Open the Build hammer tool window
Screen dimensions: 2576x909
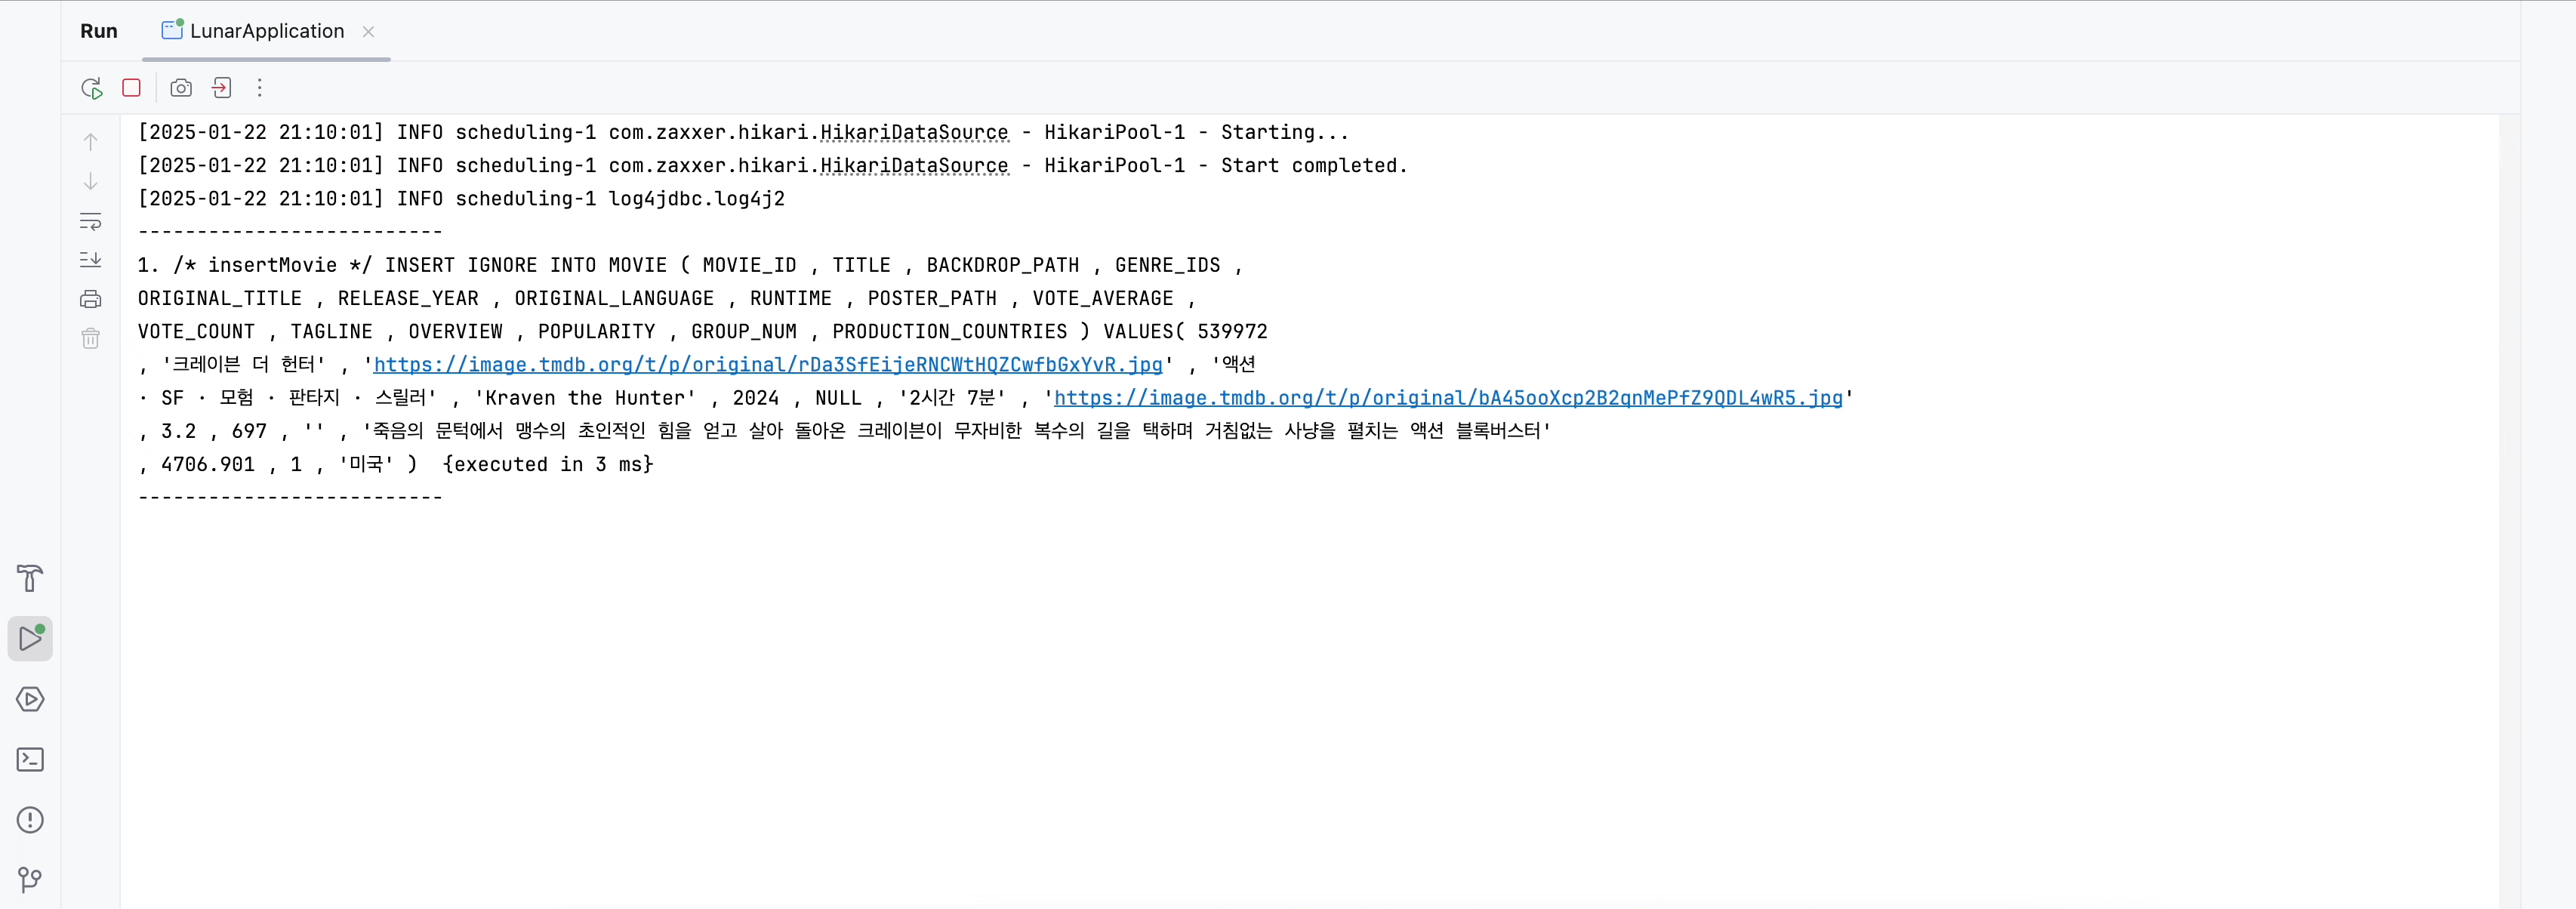pyautogui.click(x=30, y=578)
